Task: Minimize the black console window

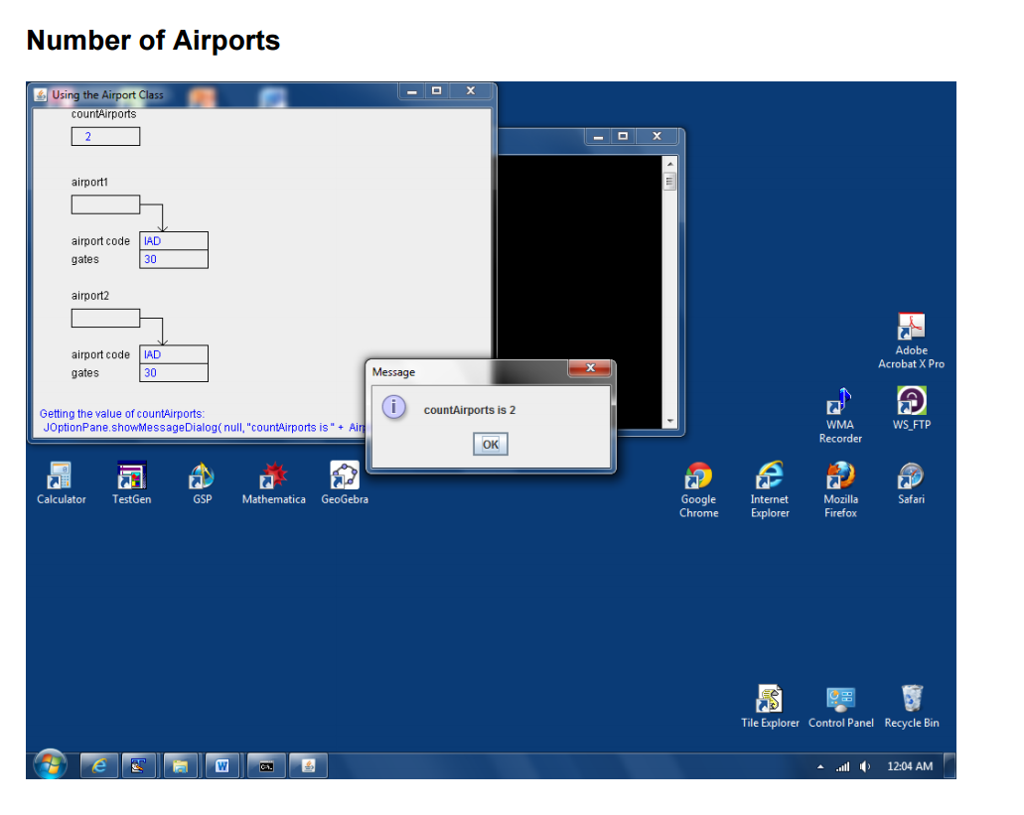Action: [x=598, y=136]
